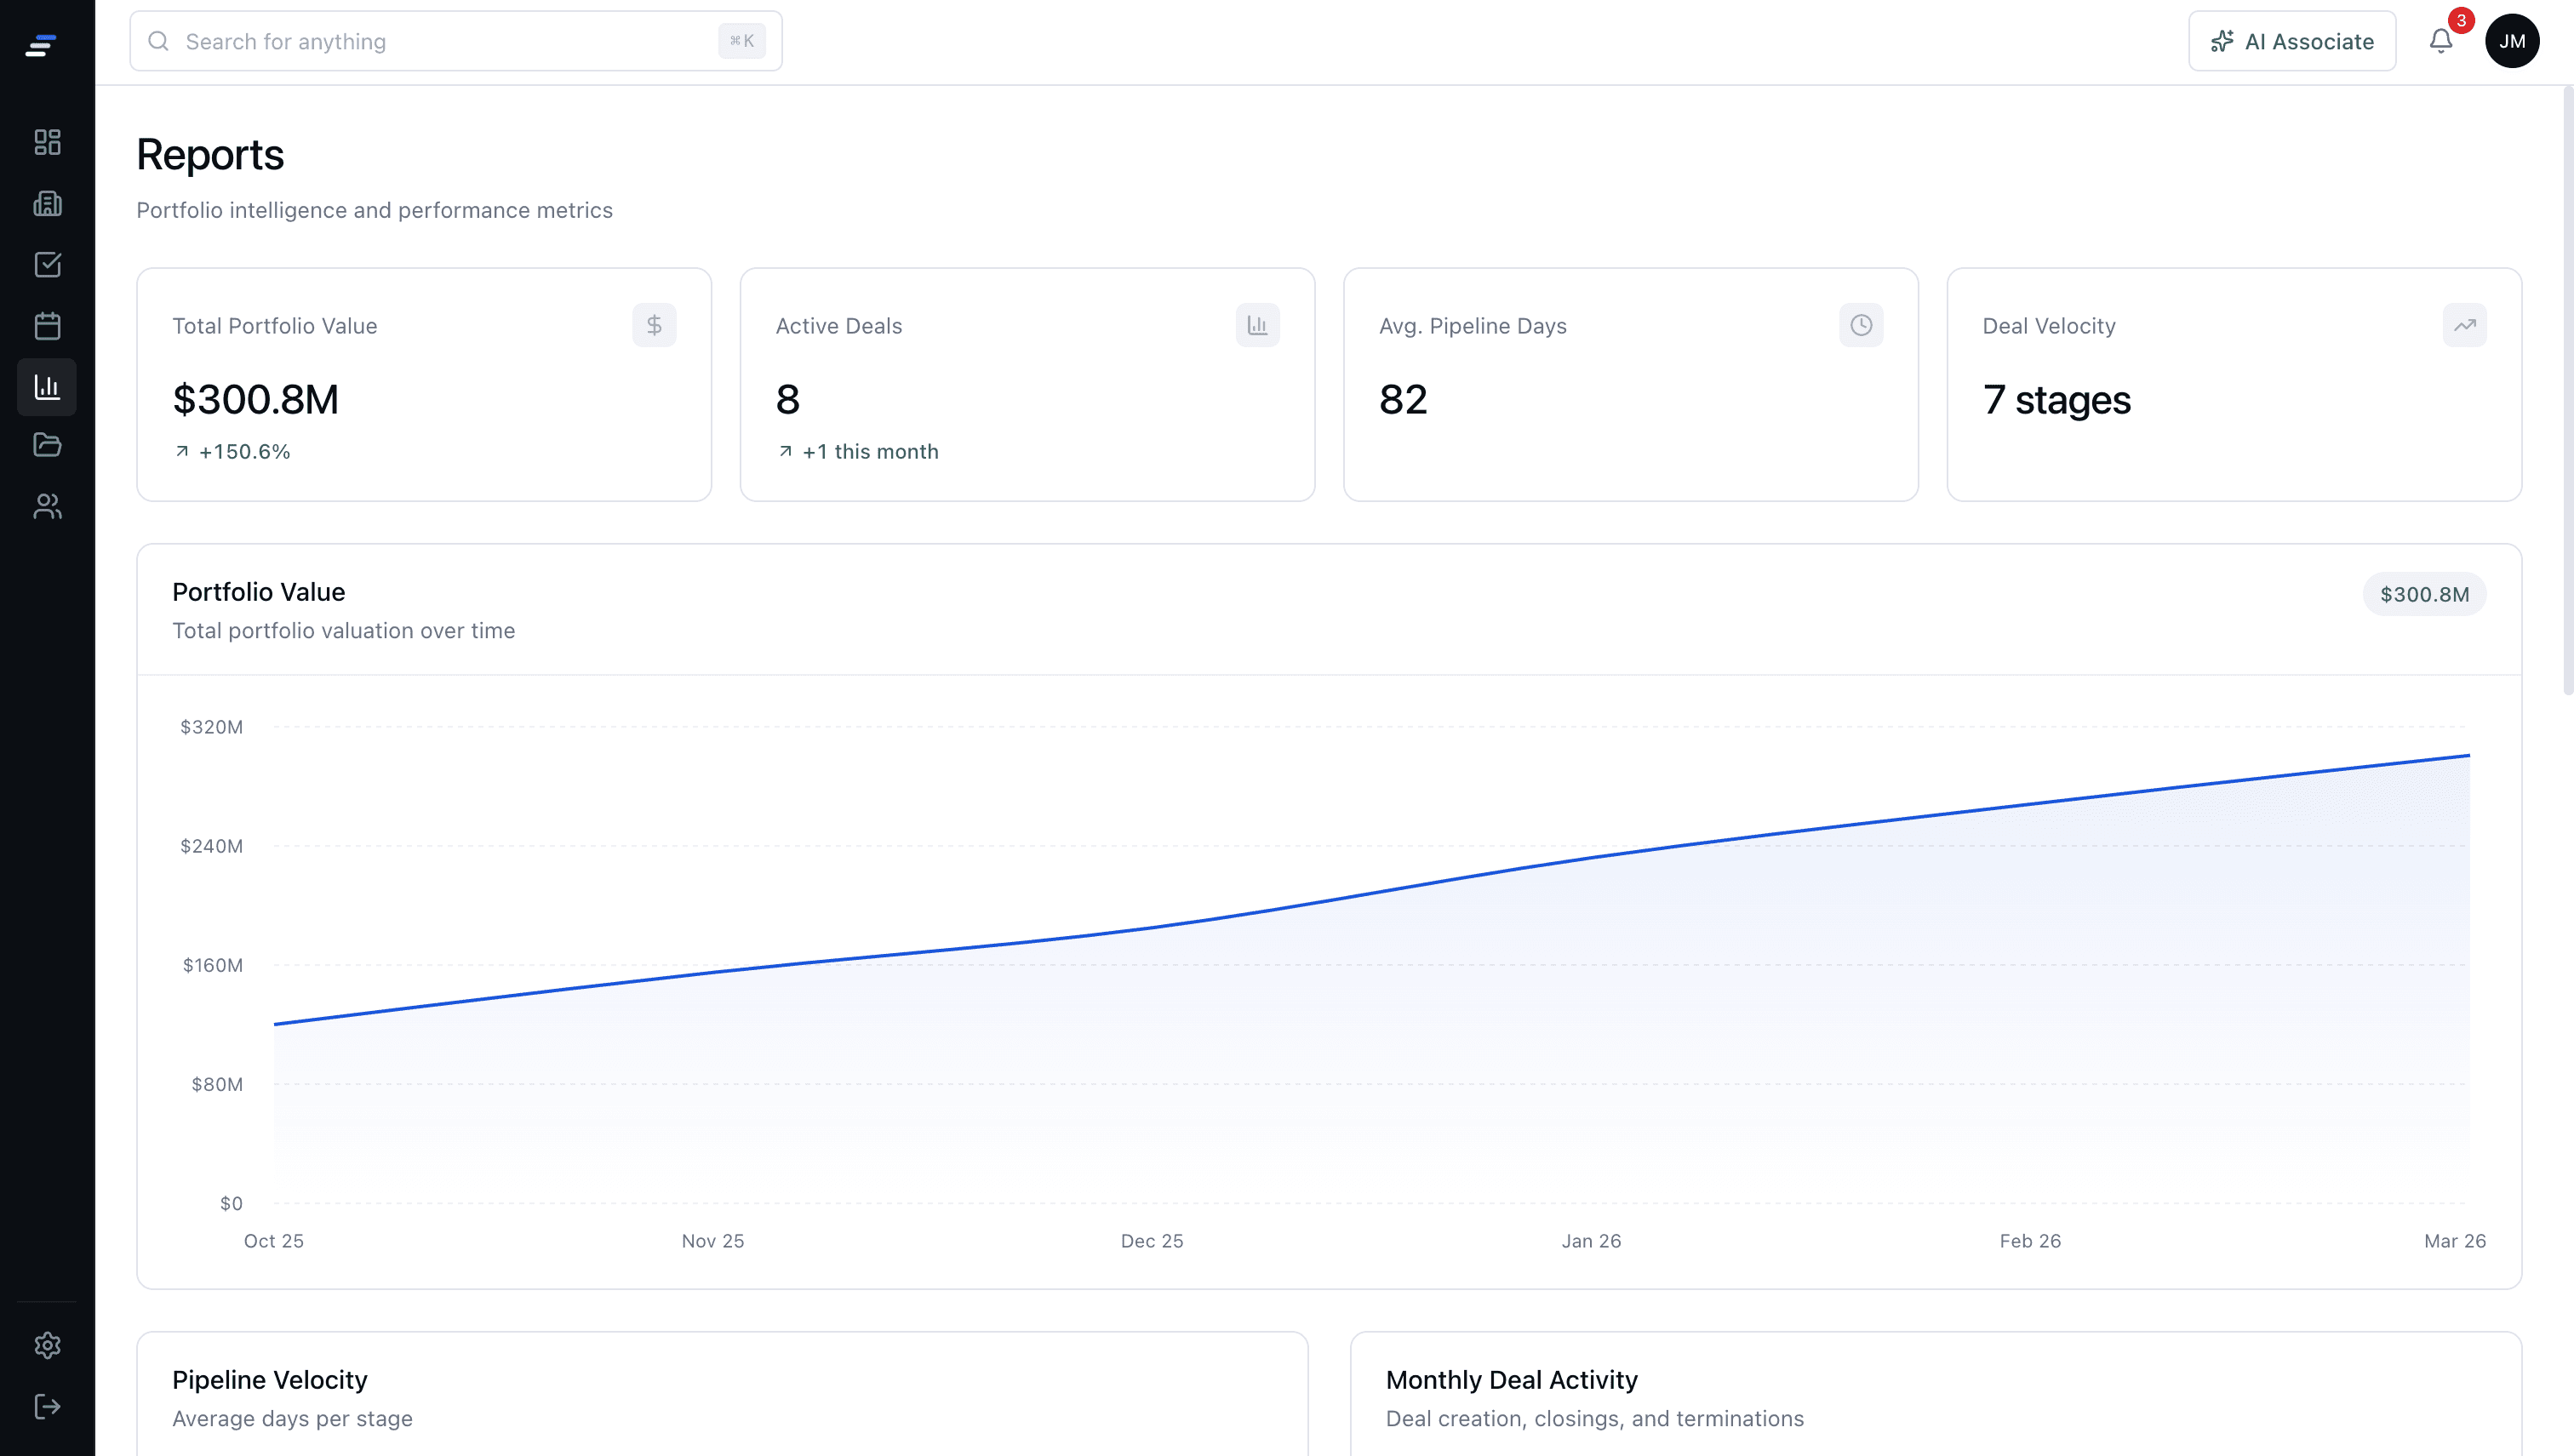Open the AI Associate panel
Screen dimensions: 2574x1456
(x=2292, y=41)
